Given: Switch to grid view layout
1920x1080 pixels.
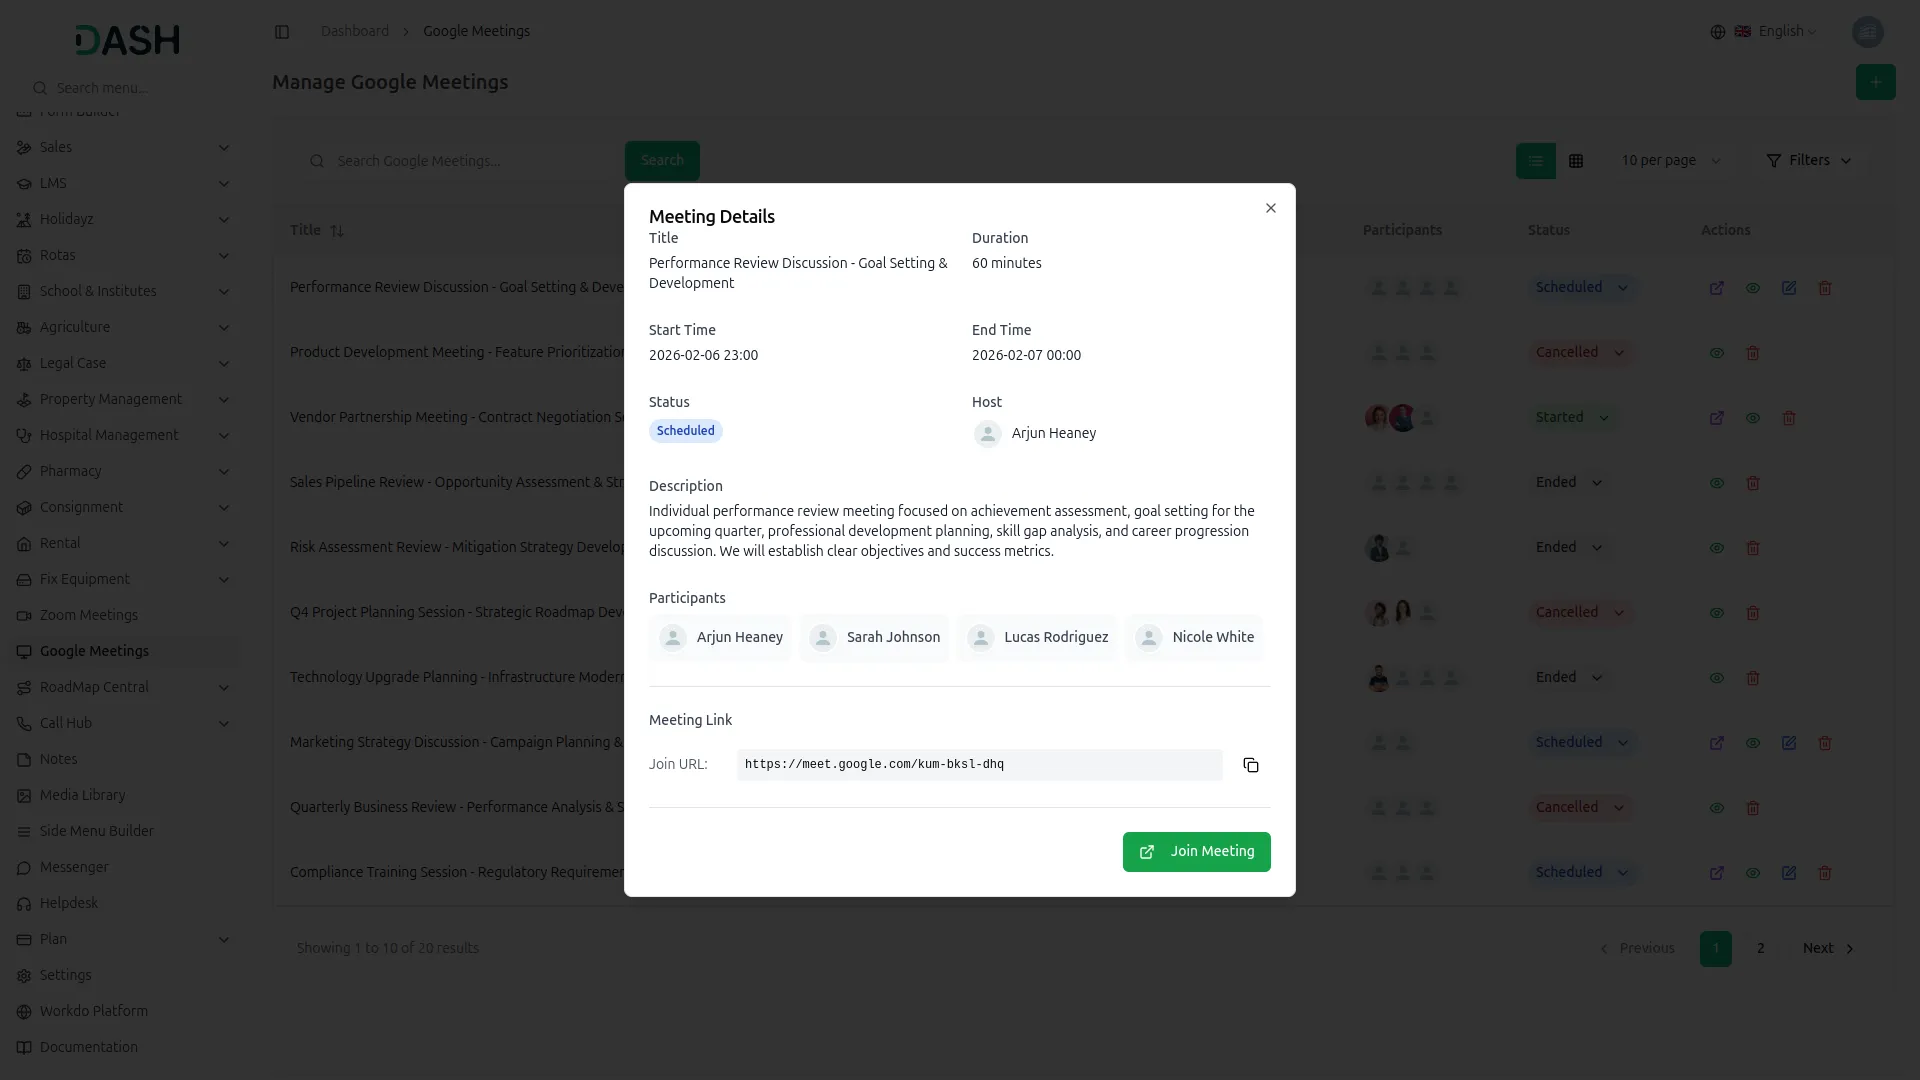Looking at the screenshot, I should 1576,161.
